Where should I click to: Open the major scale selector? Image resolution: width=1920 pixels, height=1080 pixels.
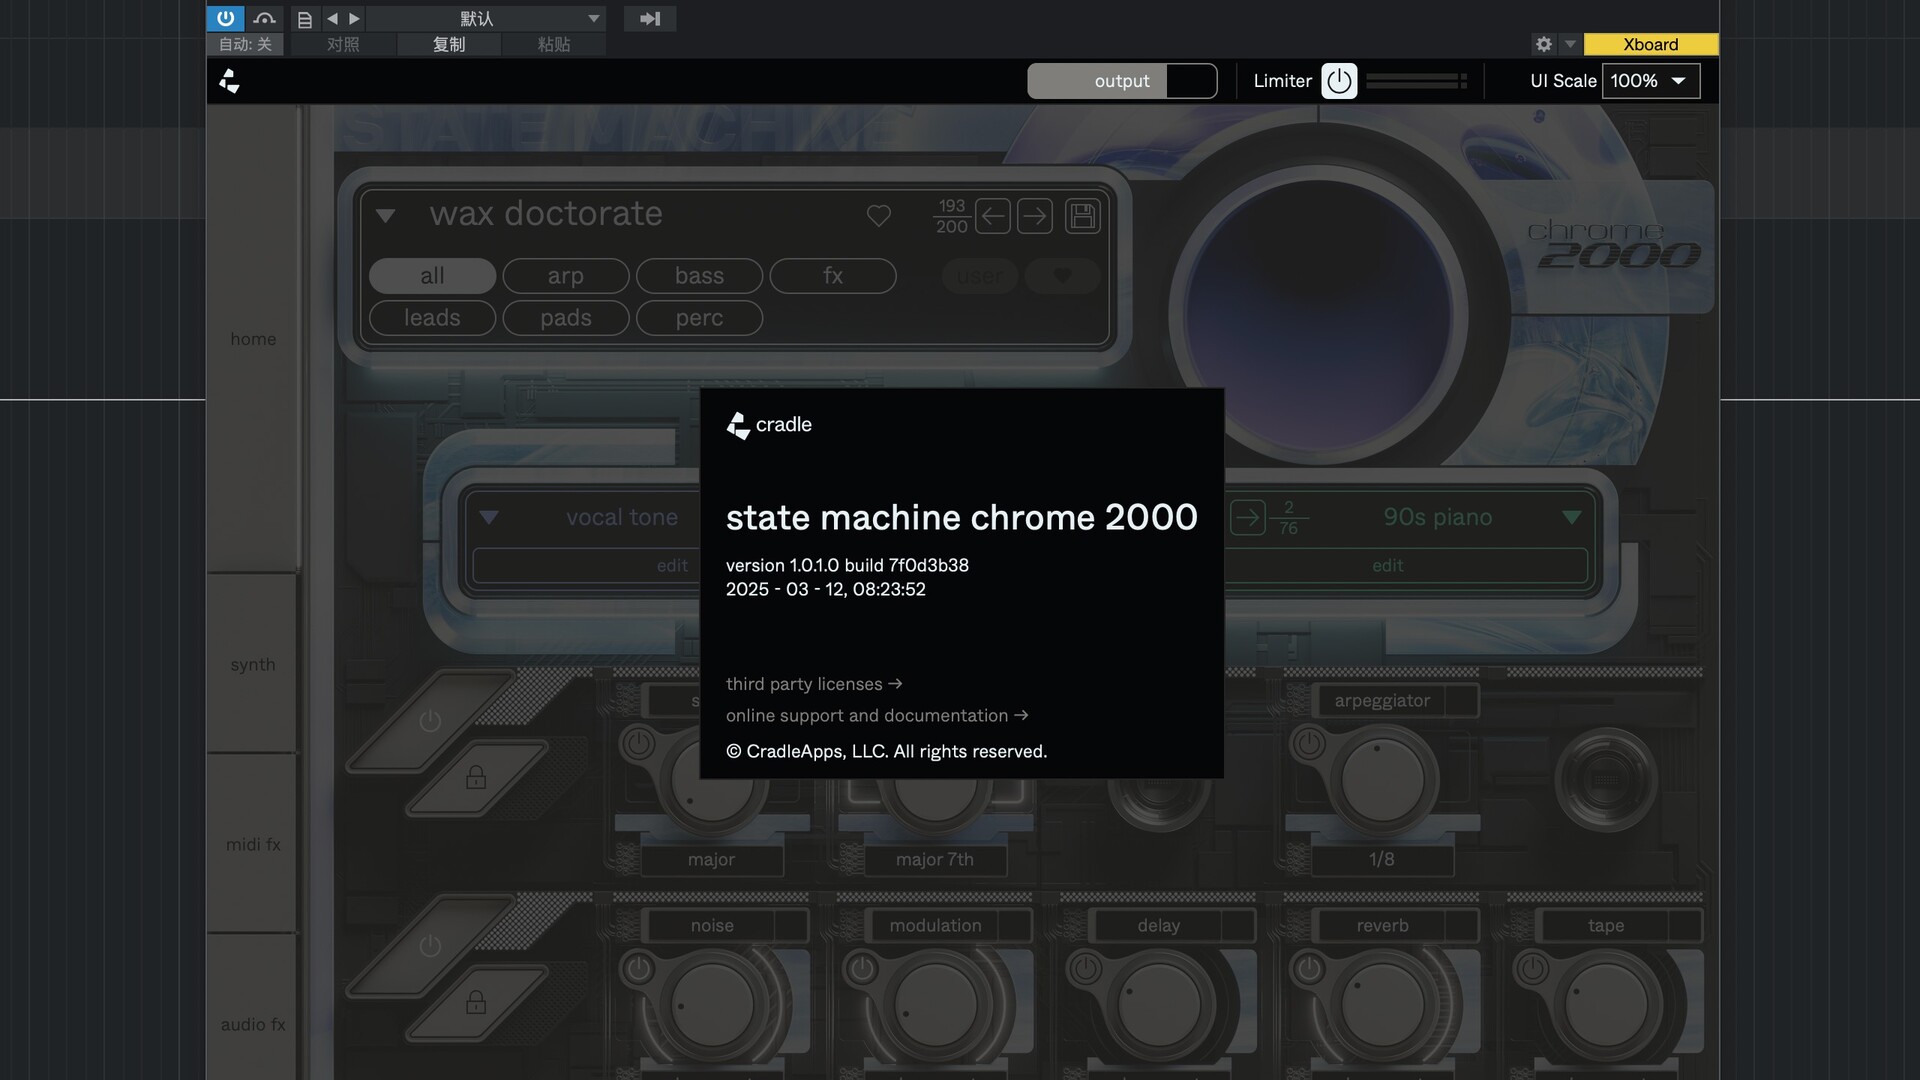pyautogui.click(x=711, y=860)
